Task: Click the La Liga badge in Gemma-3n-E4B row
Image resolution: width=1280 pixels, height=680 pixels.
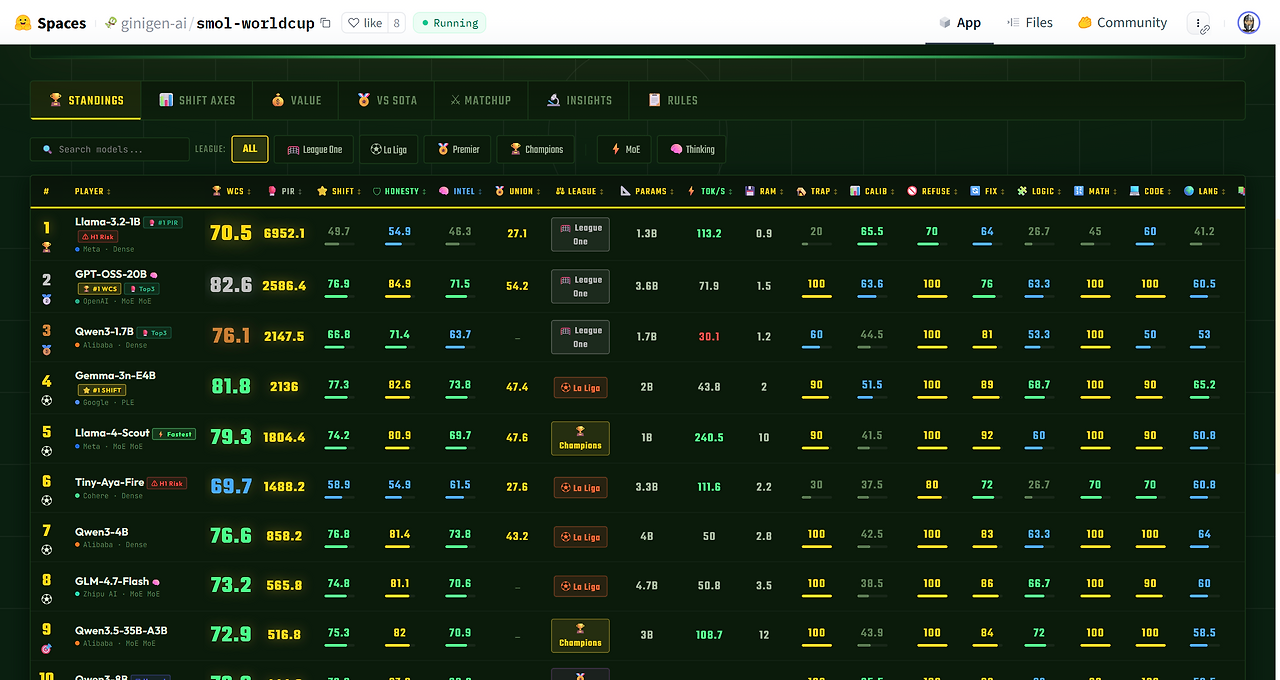Action: tap(580, 387)
